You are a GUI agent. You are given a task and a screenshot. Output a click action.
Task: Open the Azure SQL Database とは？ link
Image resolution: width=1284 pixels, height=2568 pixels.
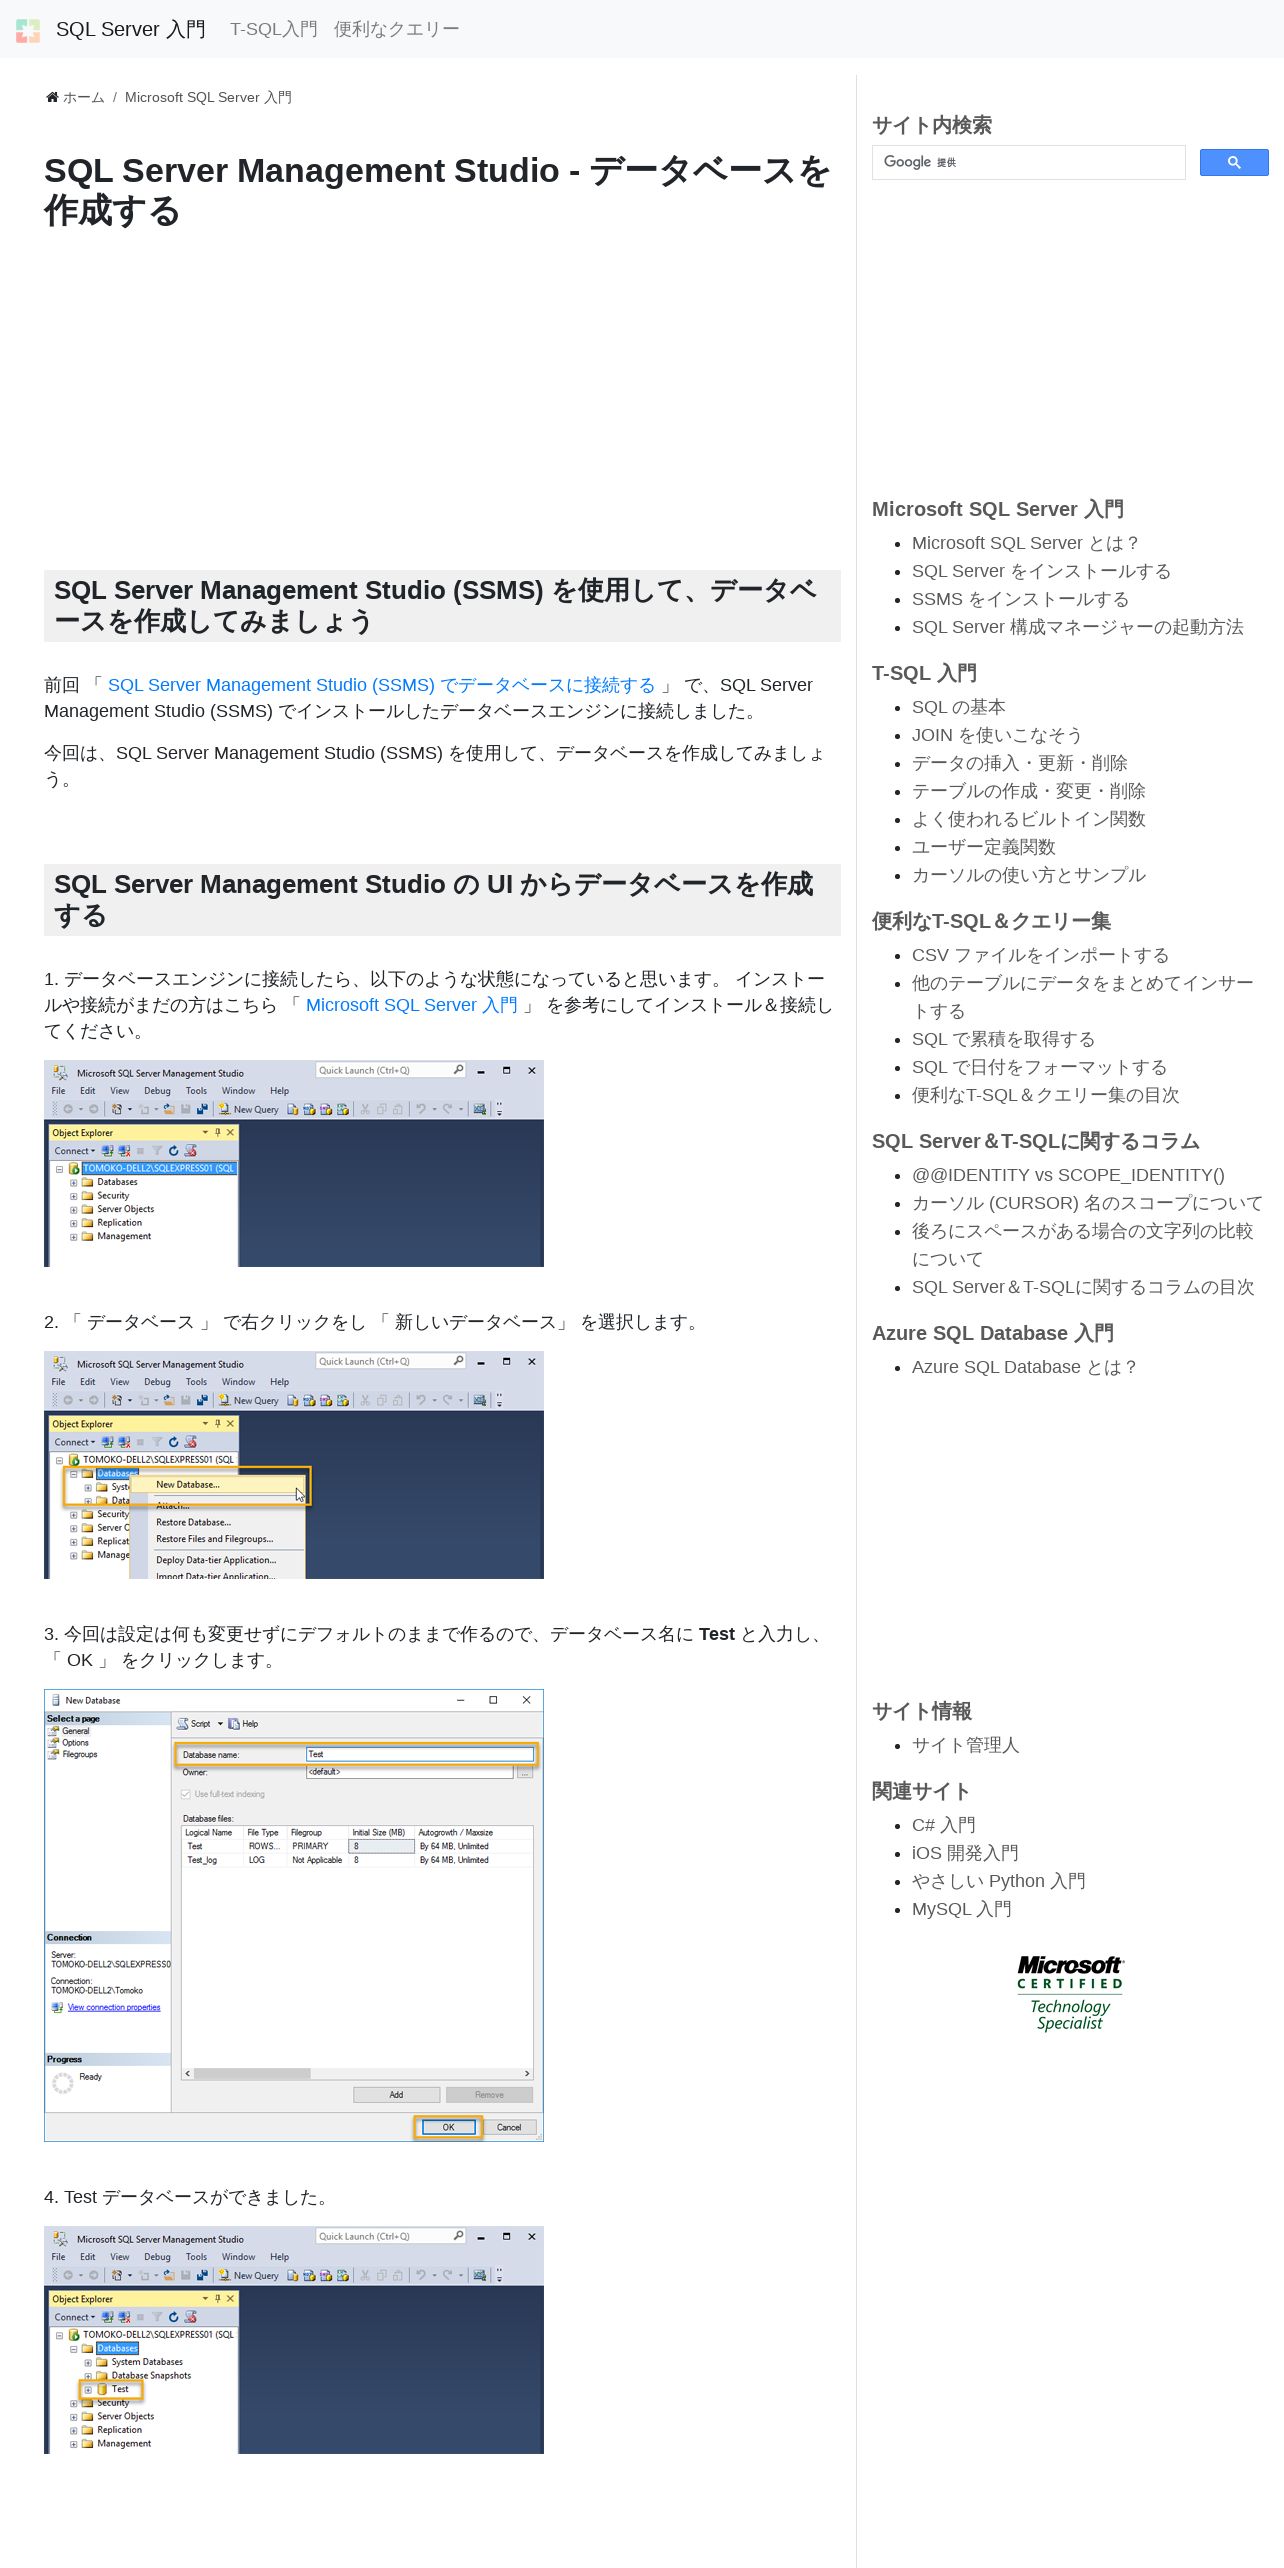pyautogui.click(x=1024, y=1367)
